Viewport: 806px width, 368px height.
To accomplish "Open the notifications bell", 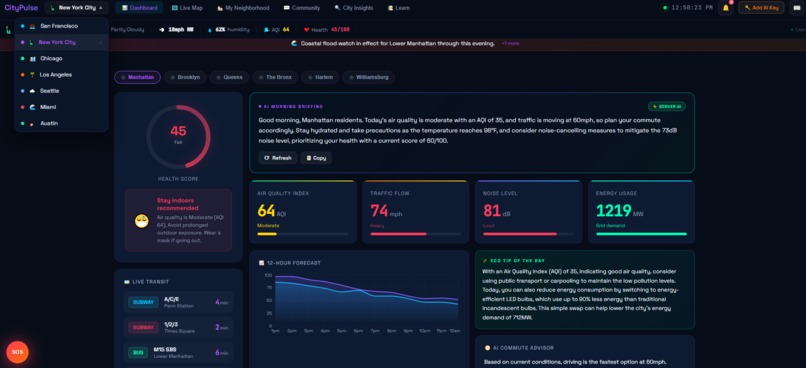I will (x=725, y=8).
